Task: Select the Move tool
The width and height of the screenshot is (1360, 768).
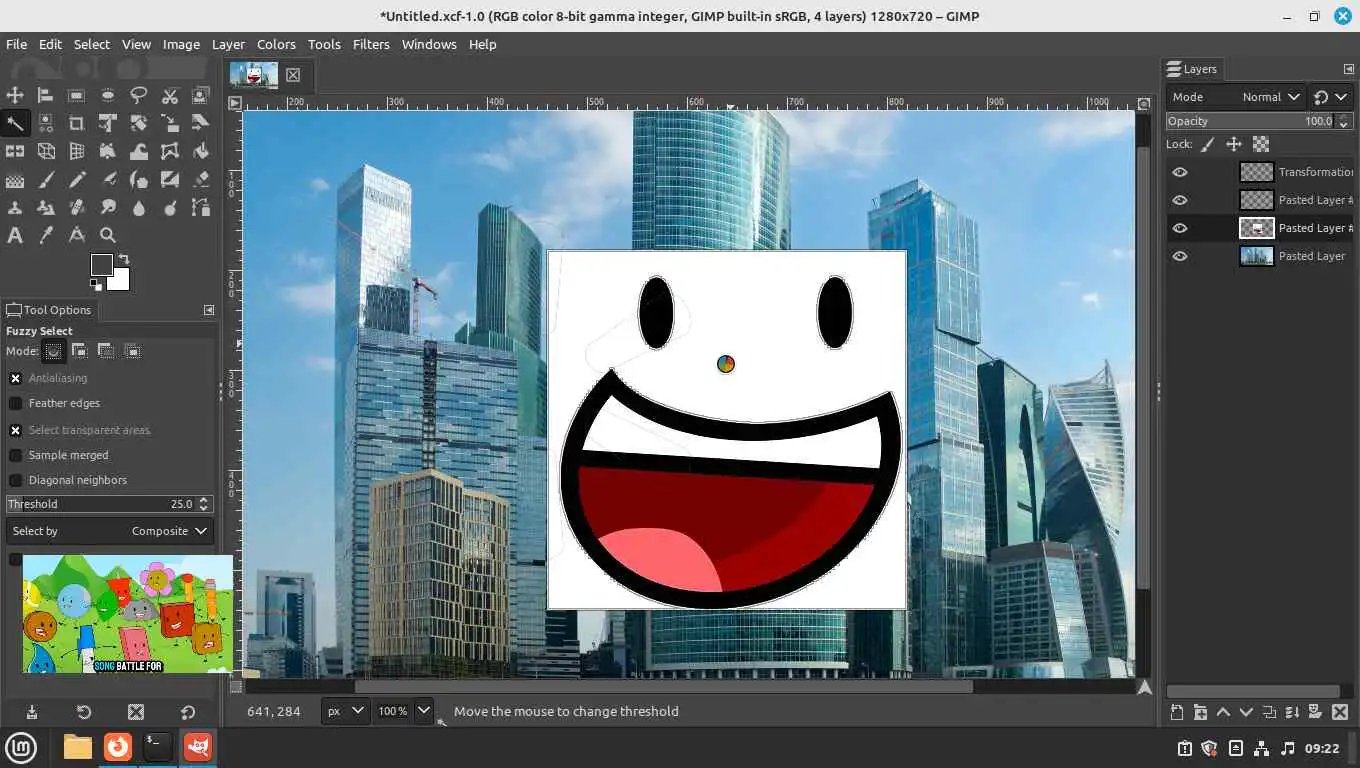Action: 15,95
